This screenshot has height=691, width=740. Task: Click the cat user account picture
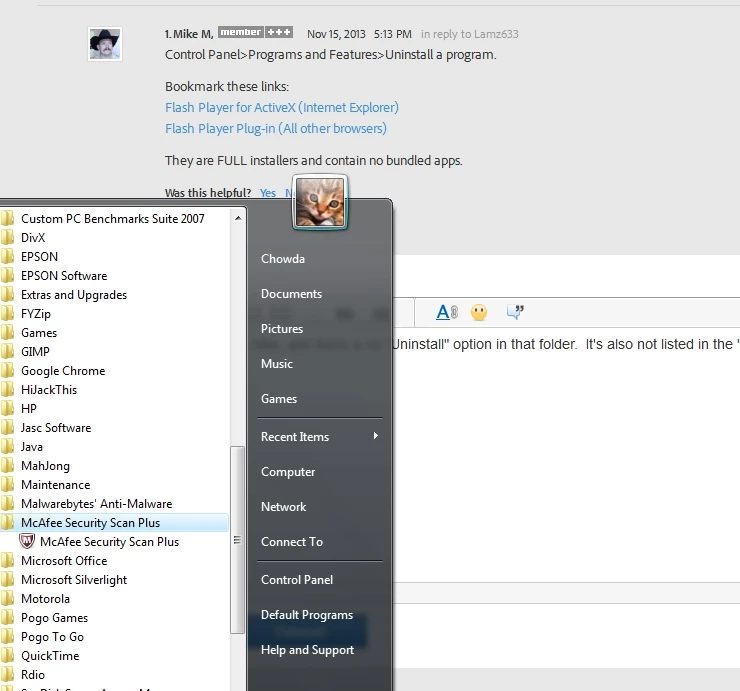coord(320,202)
